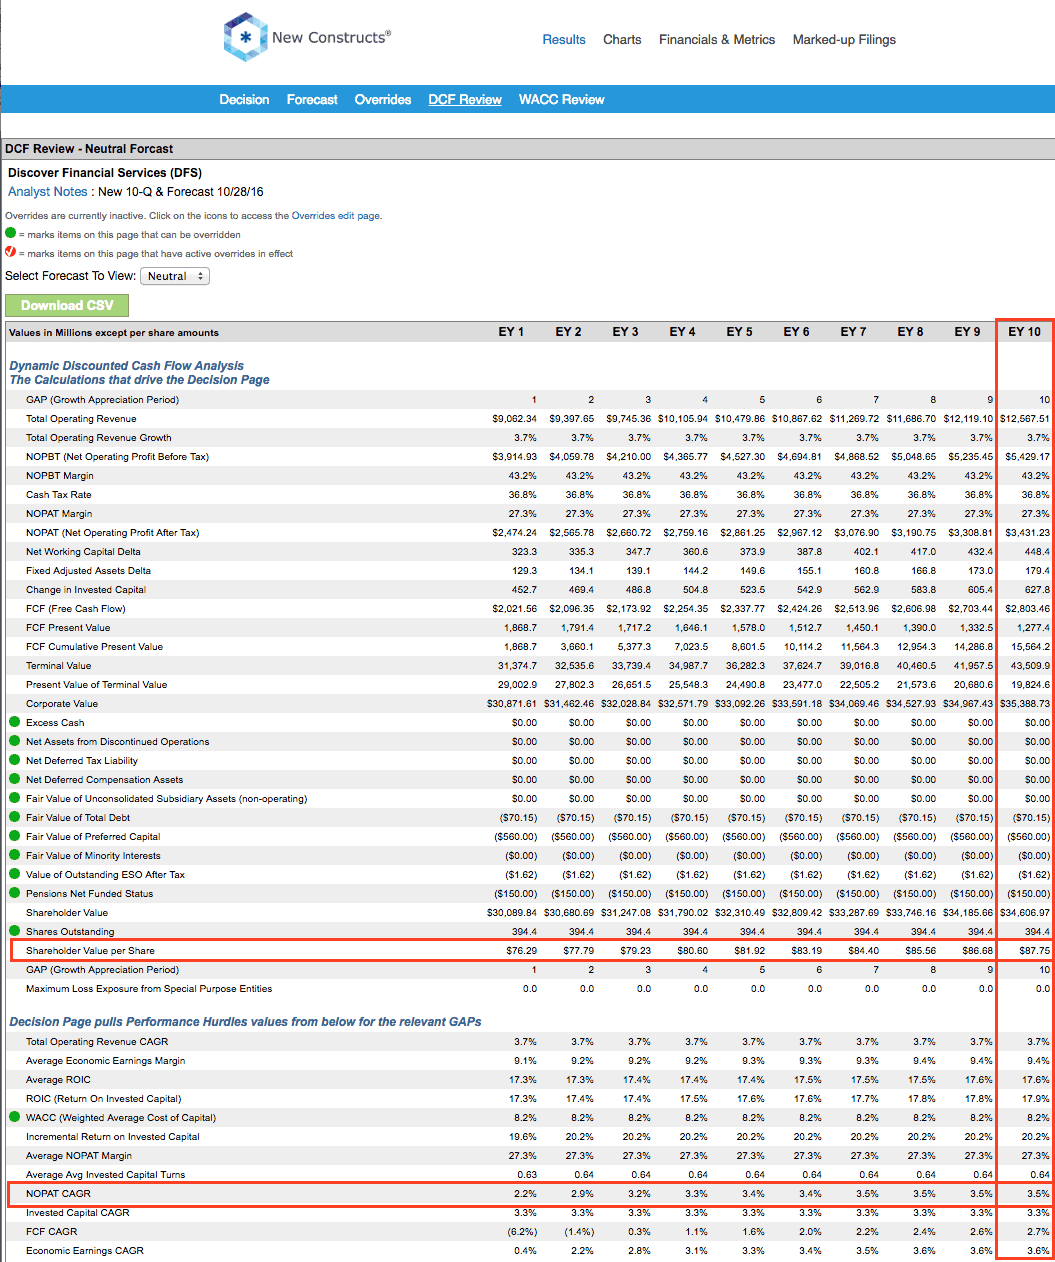Click override dot for Fair Value of Preferred Capital
The width and height of the screenshot is (1055, 1262).
click(14, 836)
